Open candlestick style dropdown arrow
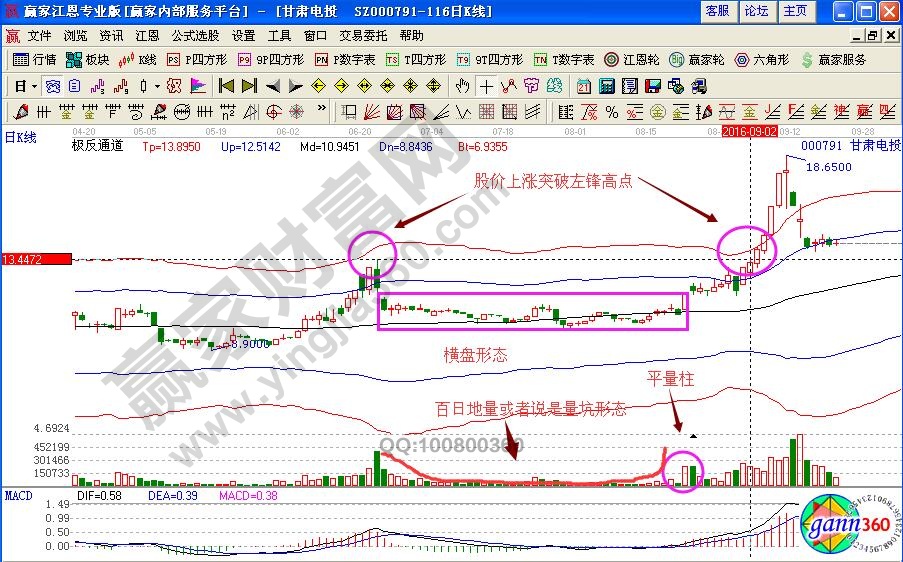903x562 pixels. [158, 86]
